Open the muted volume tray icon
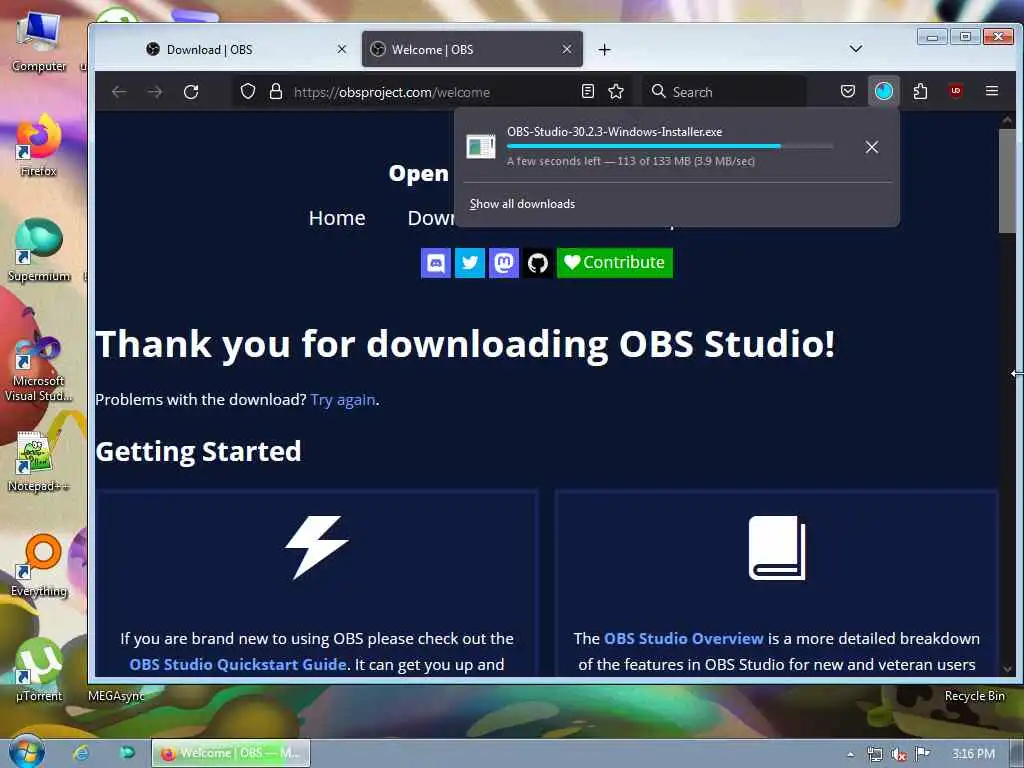1024x768 pixels. 899,754
